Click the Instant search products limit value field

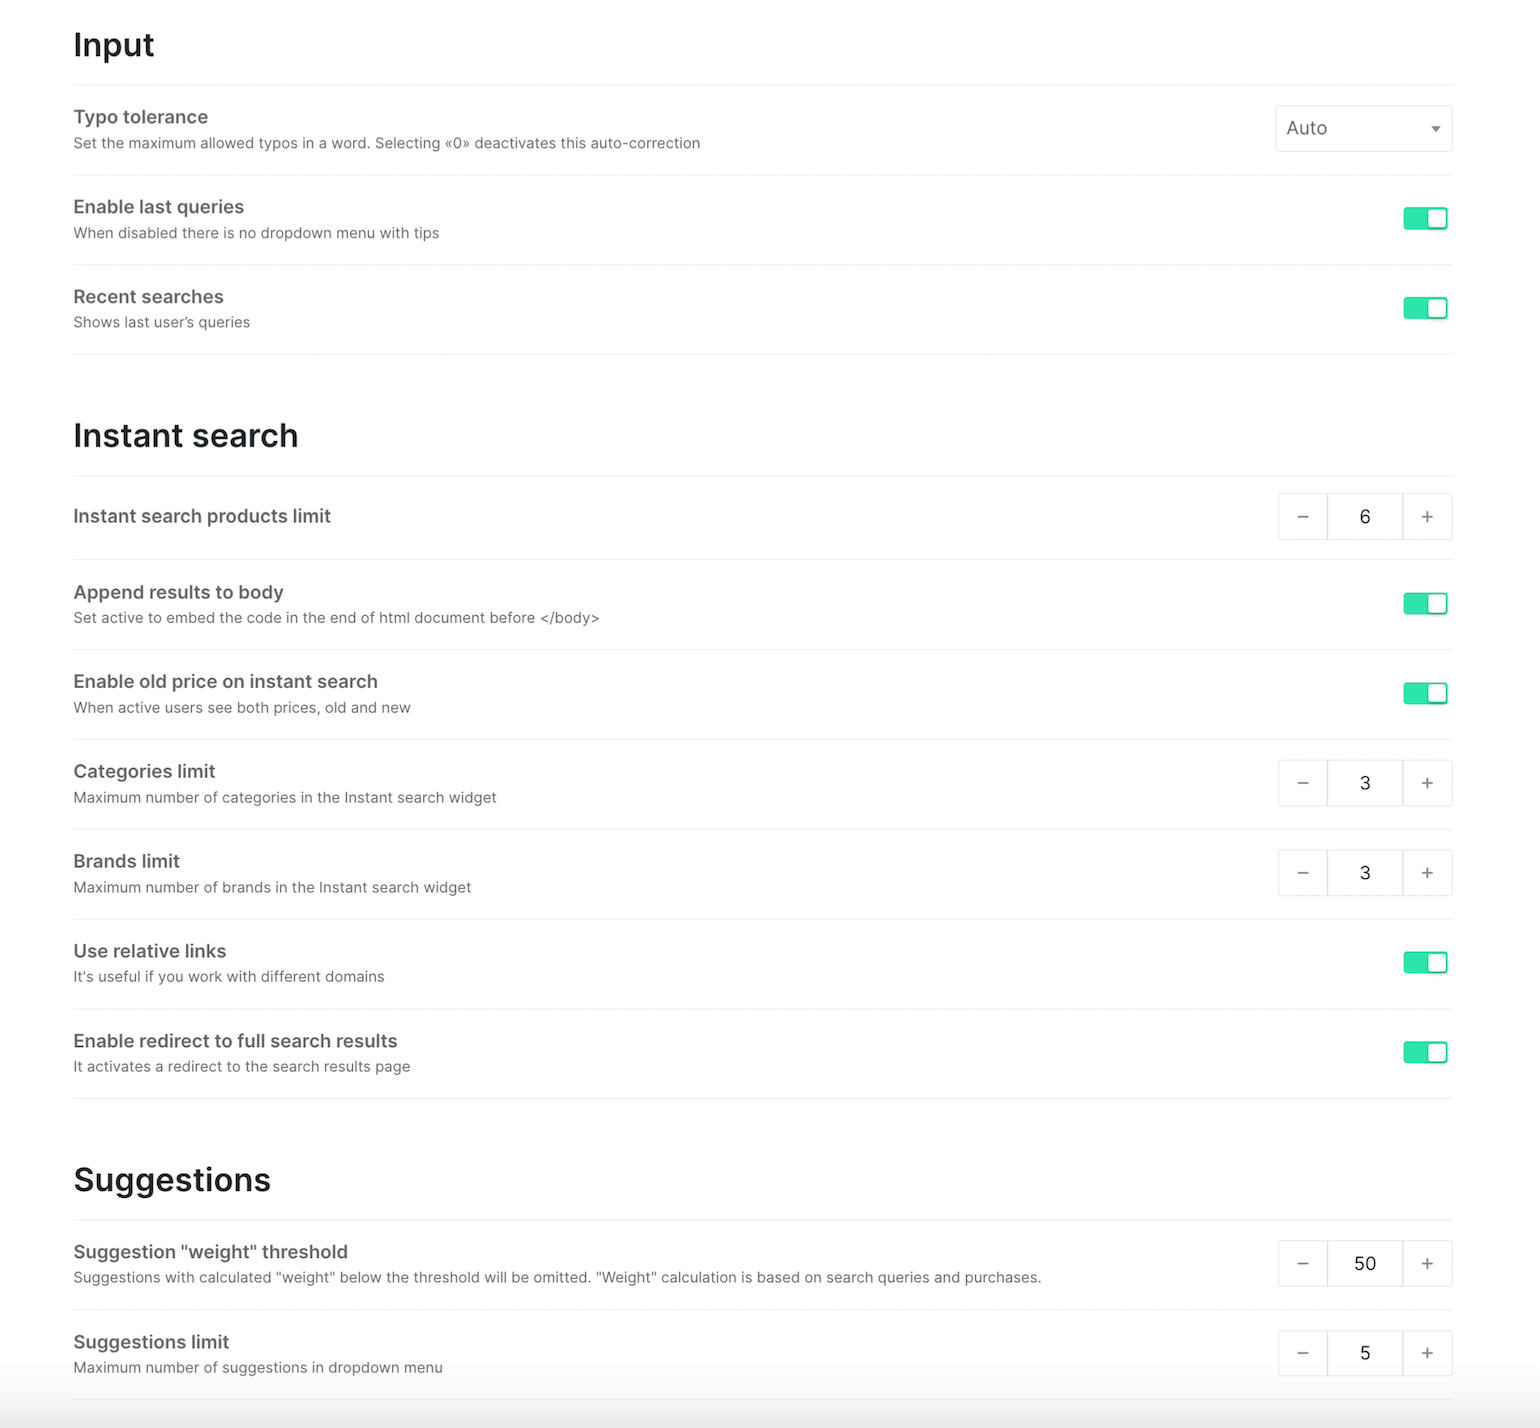pyautogui.click(x=1365, y=517)
